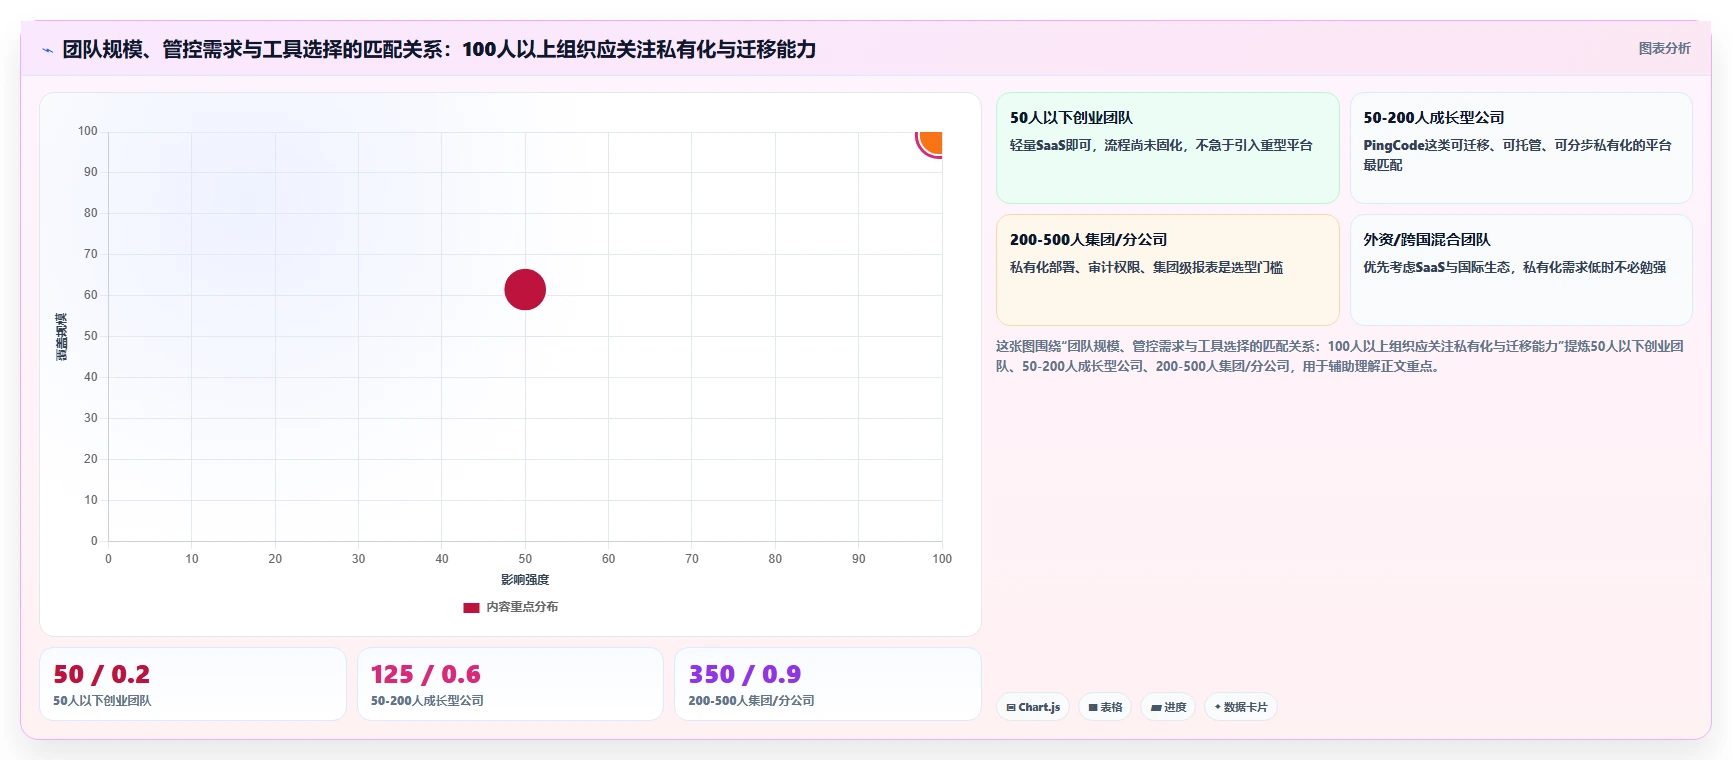Viewport: 1732px width, 760px height.
Task: Click the icon inside the 进度 tag
Action: click(x=1156, y=707)
